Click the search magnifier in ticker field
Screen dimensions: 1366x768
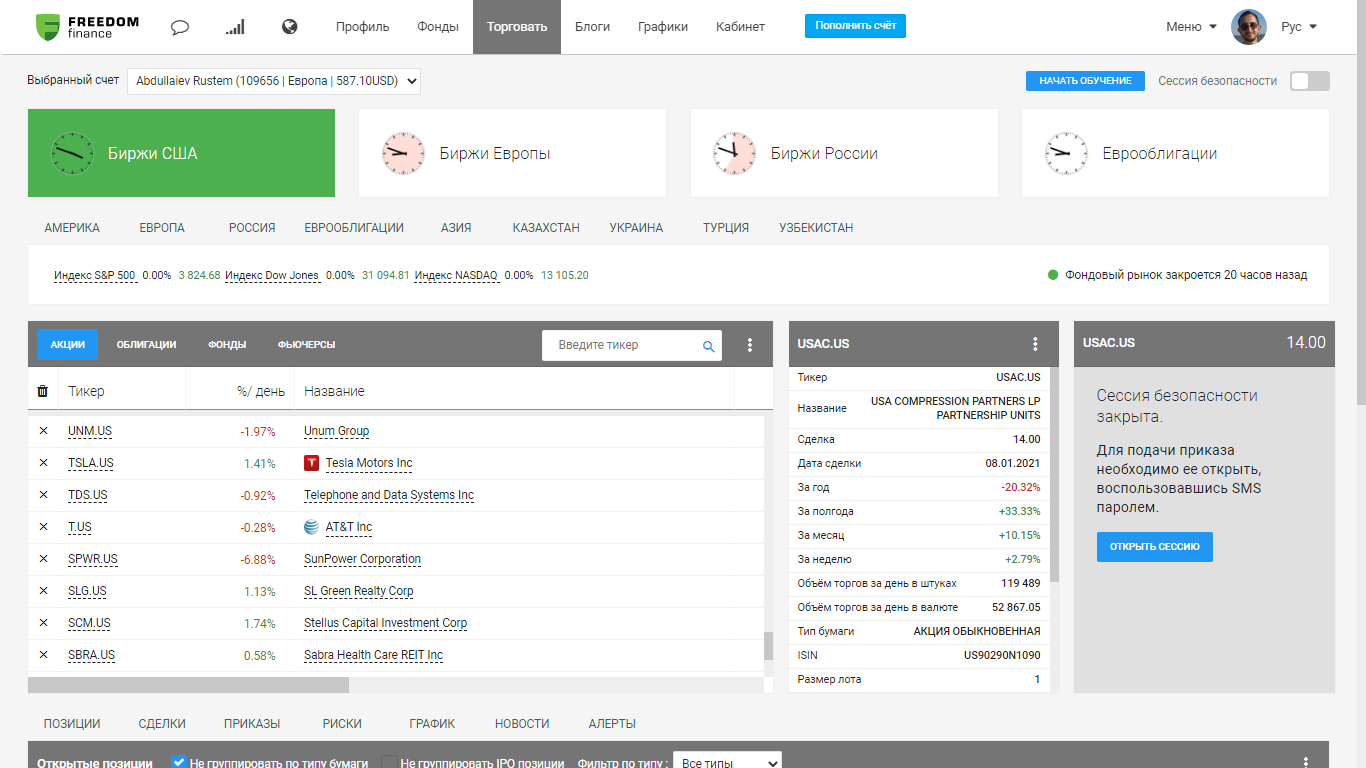(x=709, y=346)
